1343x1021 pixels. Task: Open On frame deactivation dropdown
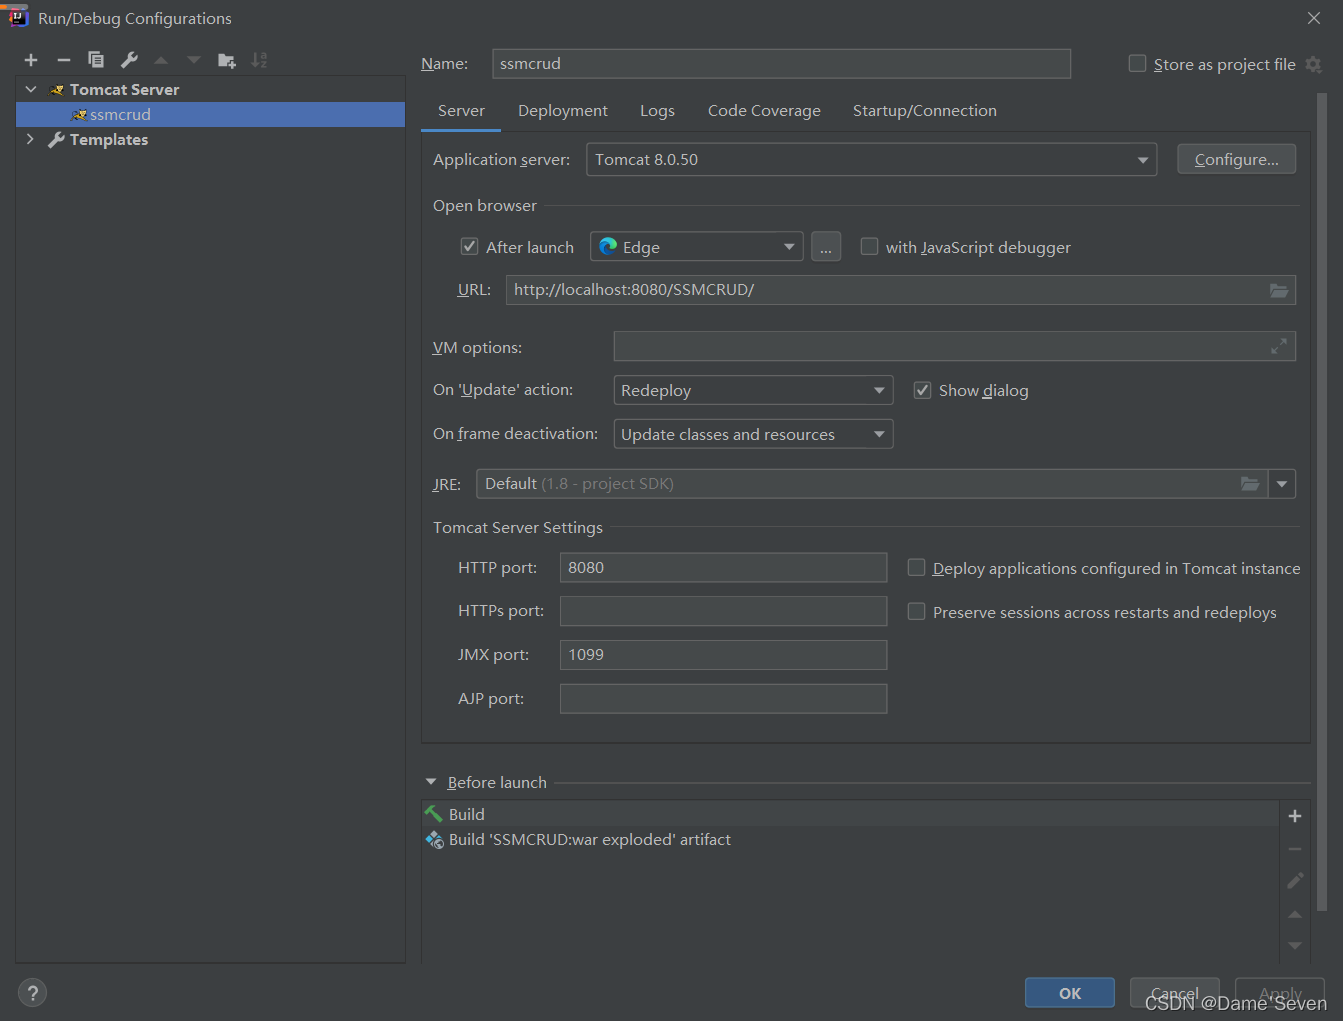pos(753,434)
